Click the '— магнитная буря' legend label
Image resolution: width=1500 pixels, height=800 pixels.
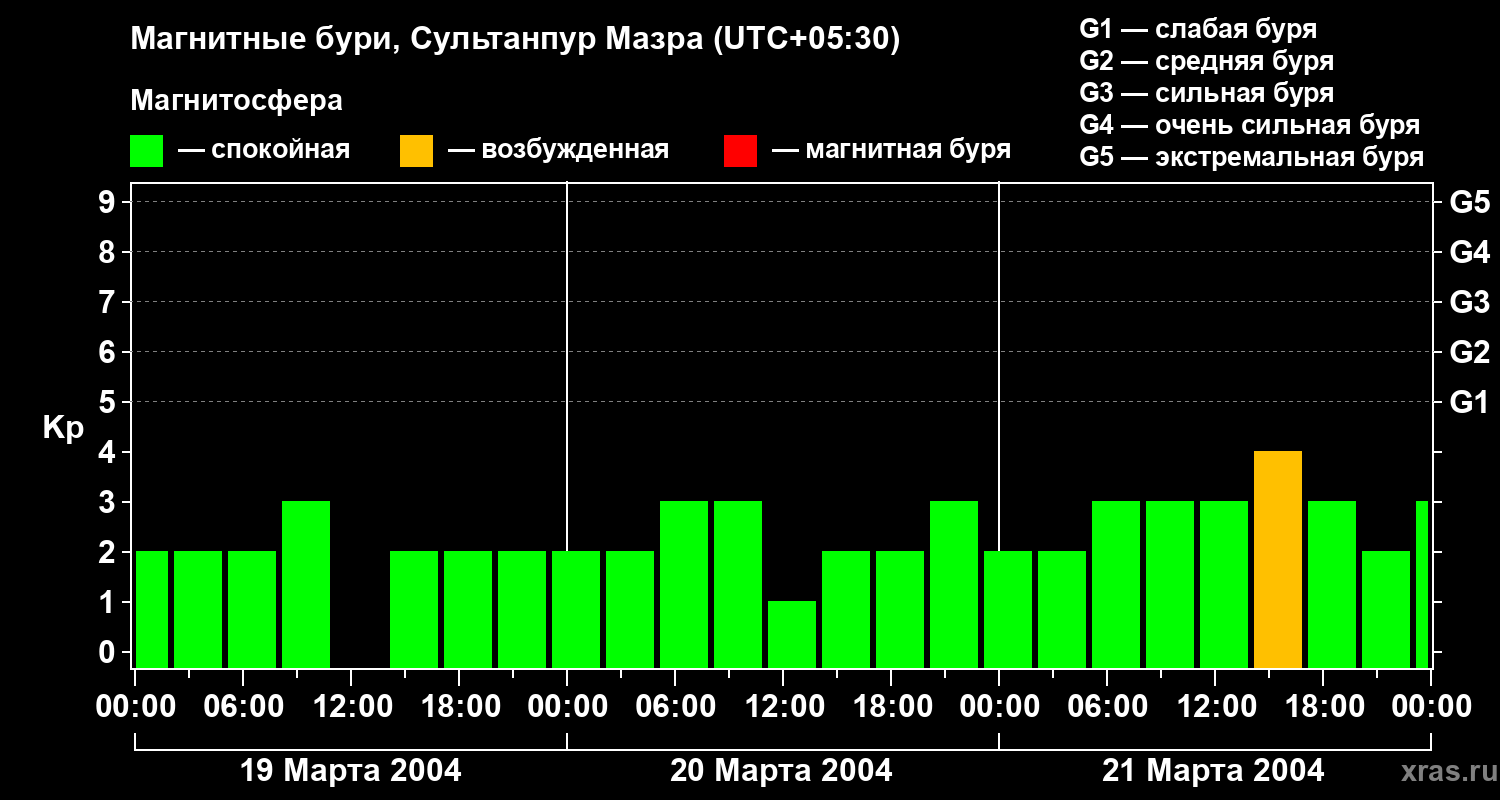pos(891,150)
